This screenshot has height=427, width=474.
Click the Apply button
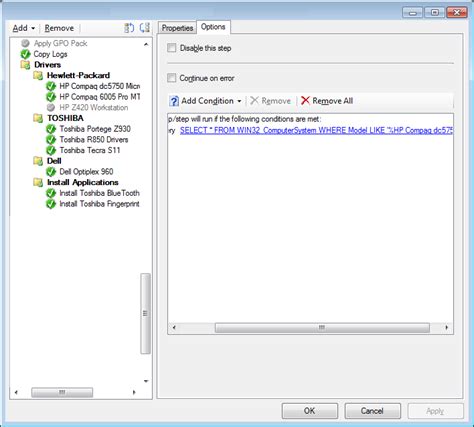click(x=435, y=411)
